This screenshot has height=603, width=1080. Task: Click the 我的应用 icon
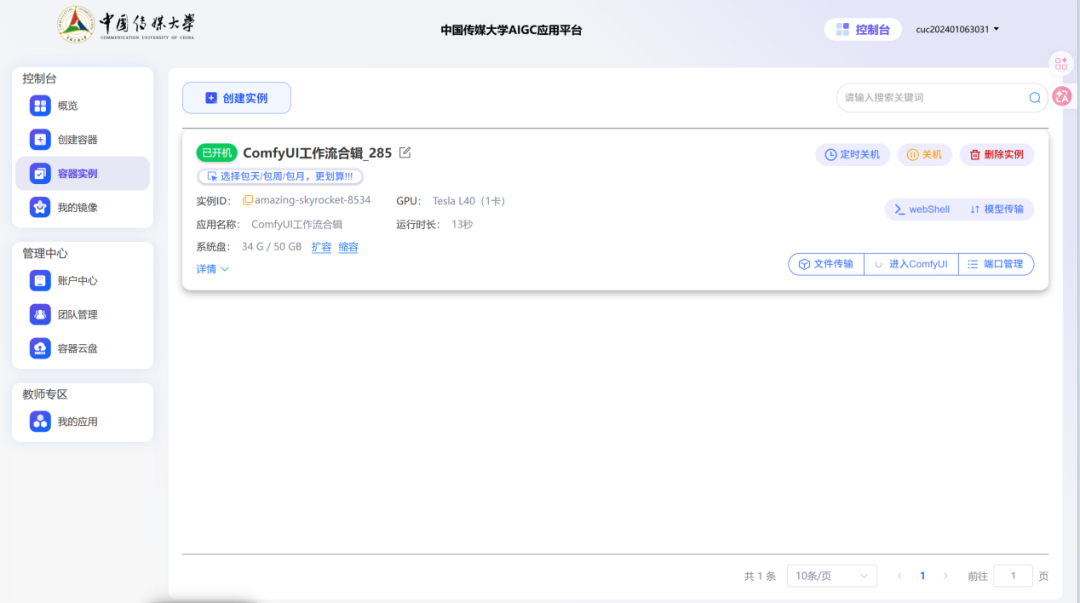40,421
